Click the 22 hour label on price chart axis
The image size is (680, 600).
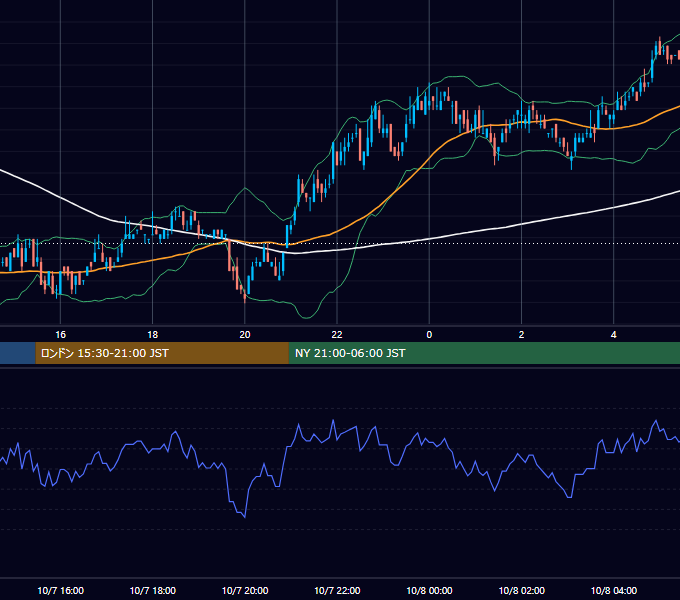click(x=337, y=335)
